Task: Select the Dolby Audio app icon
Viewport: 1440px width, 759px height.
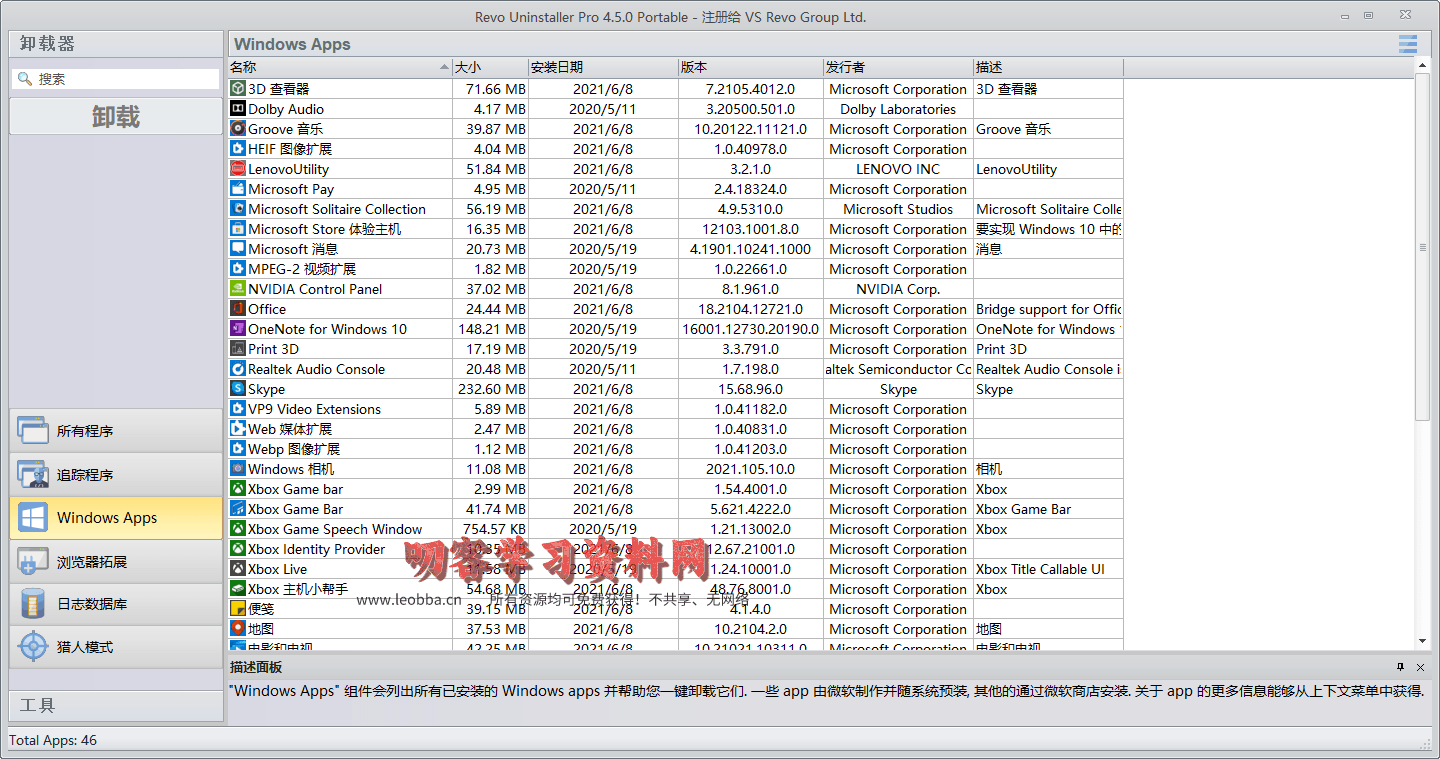Action: coord(237,109)
